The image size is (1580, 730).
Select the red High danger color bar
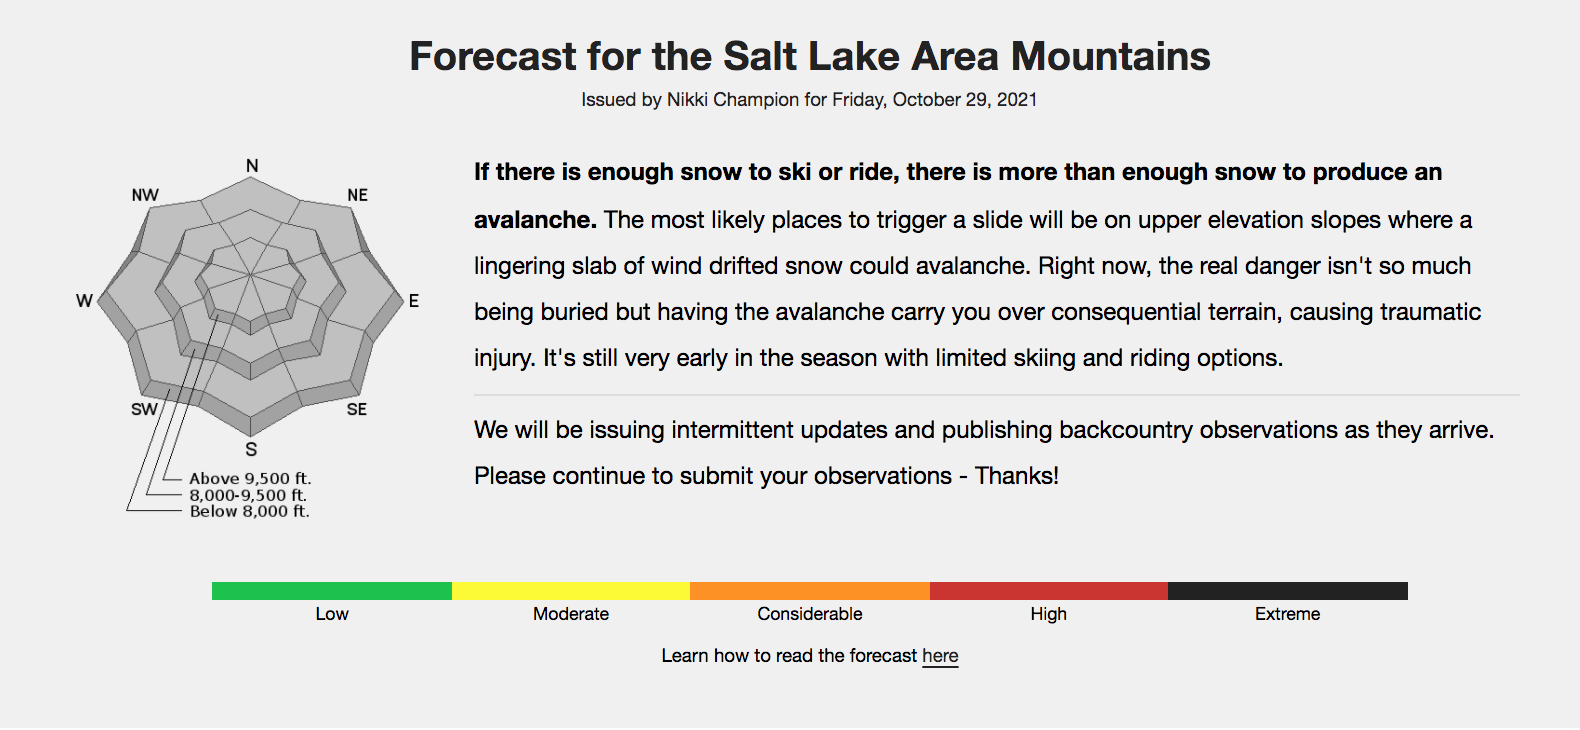(1049, 591)
